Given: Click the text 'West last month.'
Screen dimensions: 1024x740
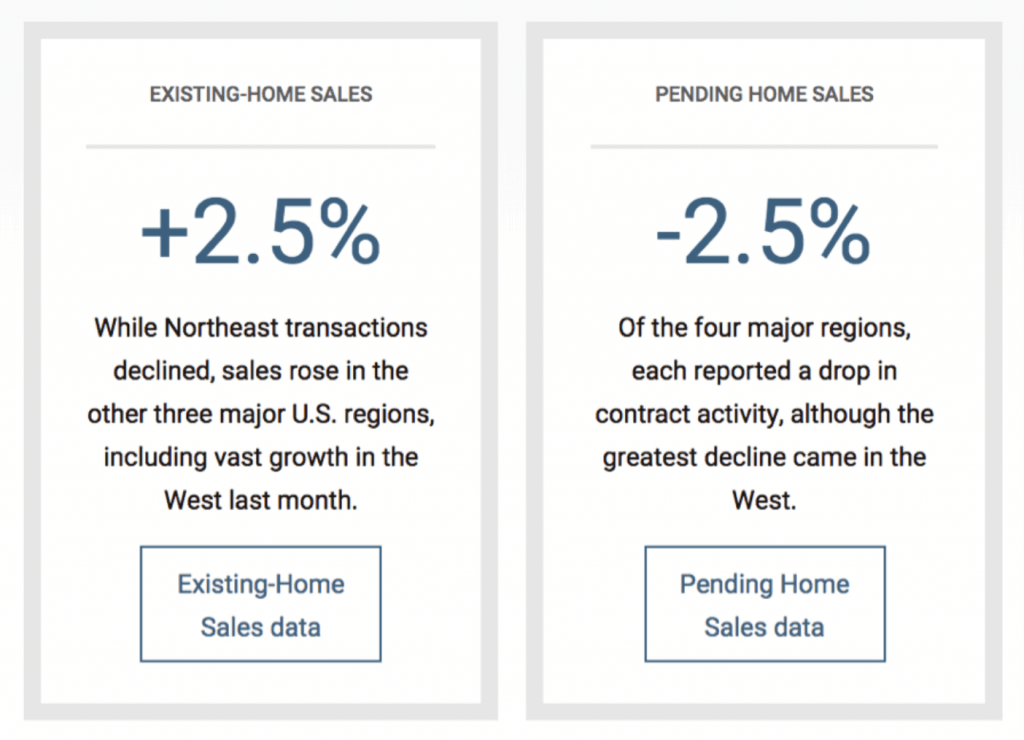Looking at the screenshot, I should coord(261,500).
